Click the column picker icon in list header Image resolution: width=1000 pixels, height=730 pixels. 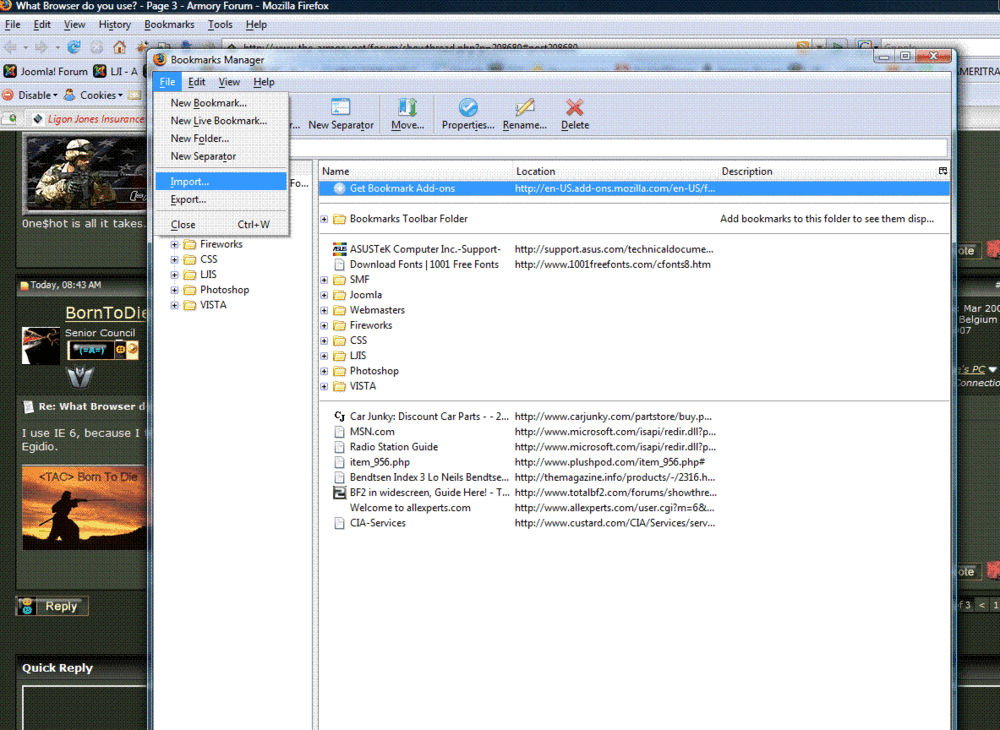tap(942, 171)
